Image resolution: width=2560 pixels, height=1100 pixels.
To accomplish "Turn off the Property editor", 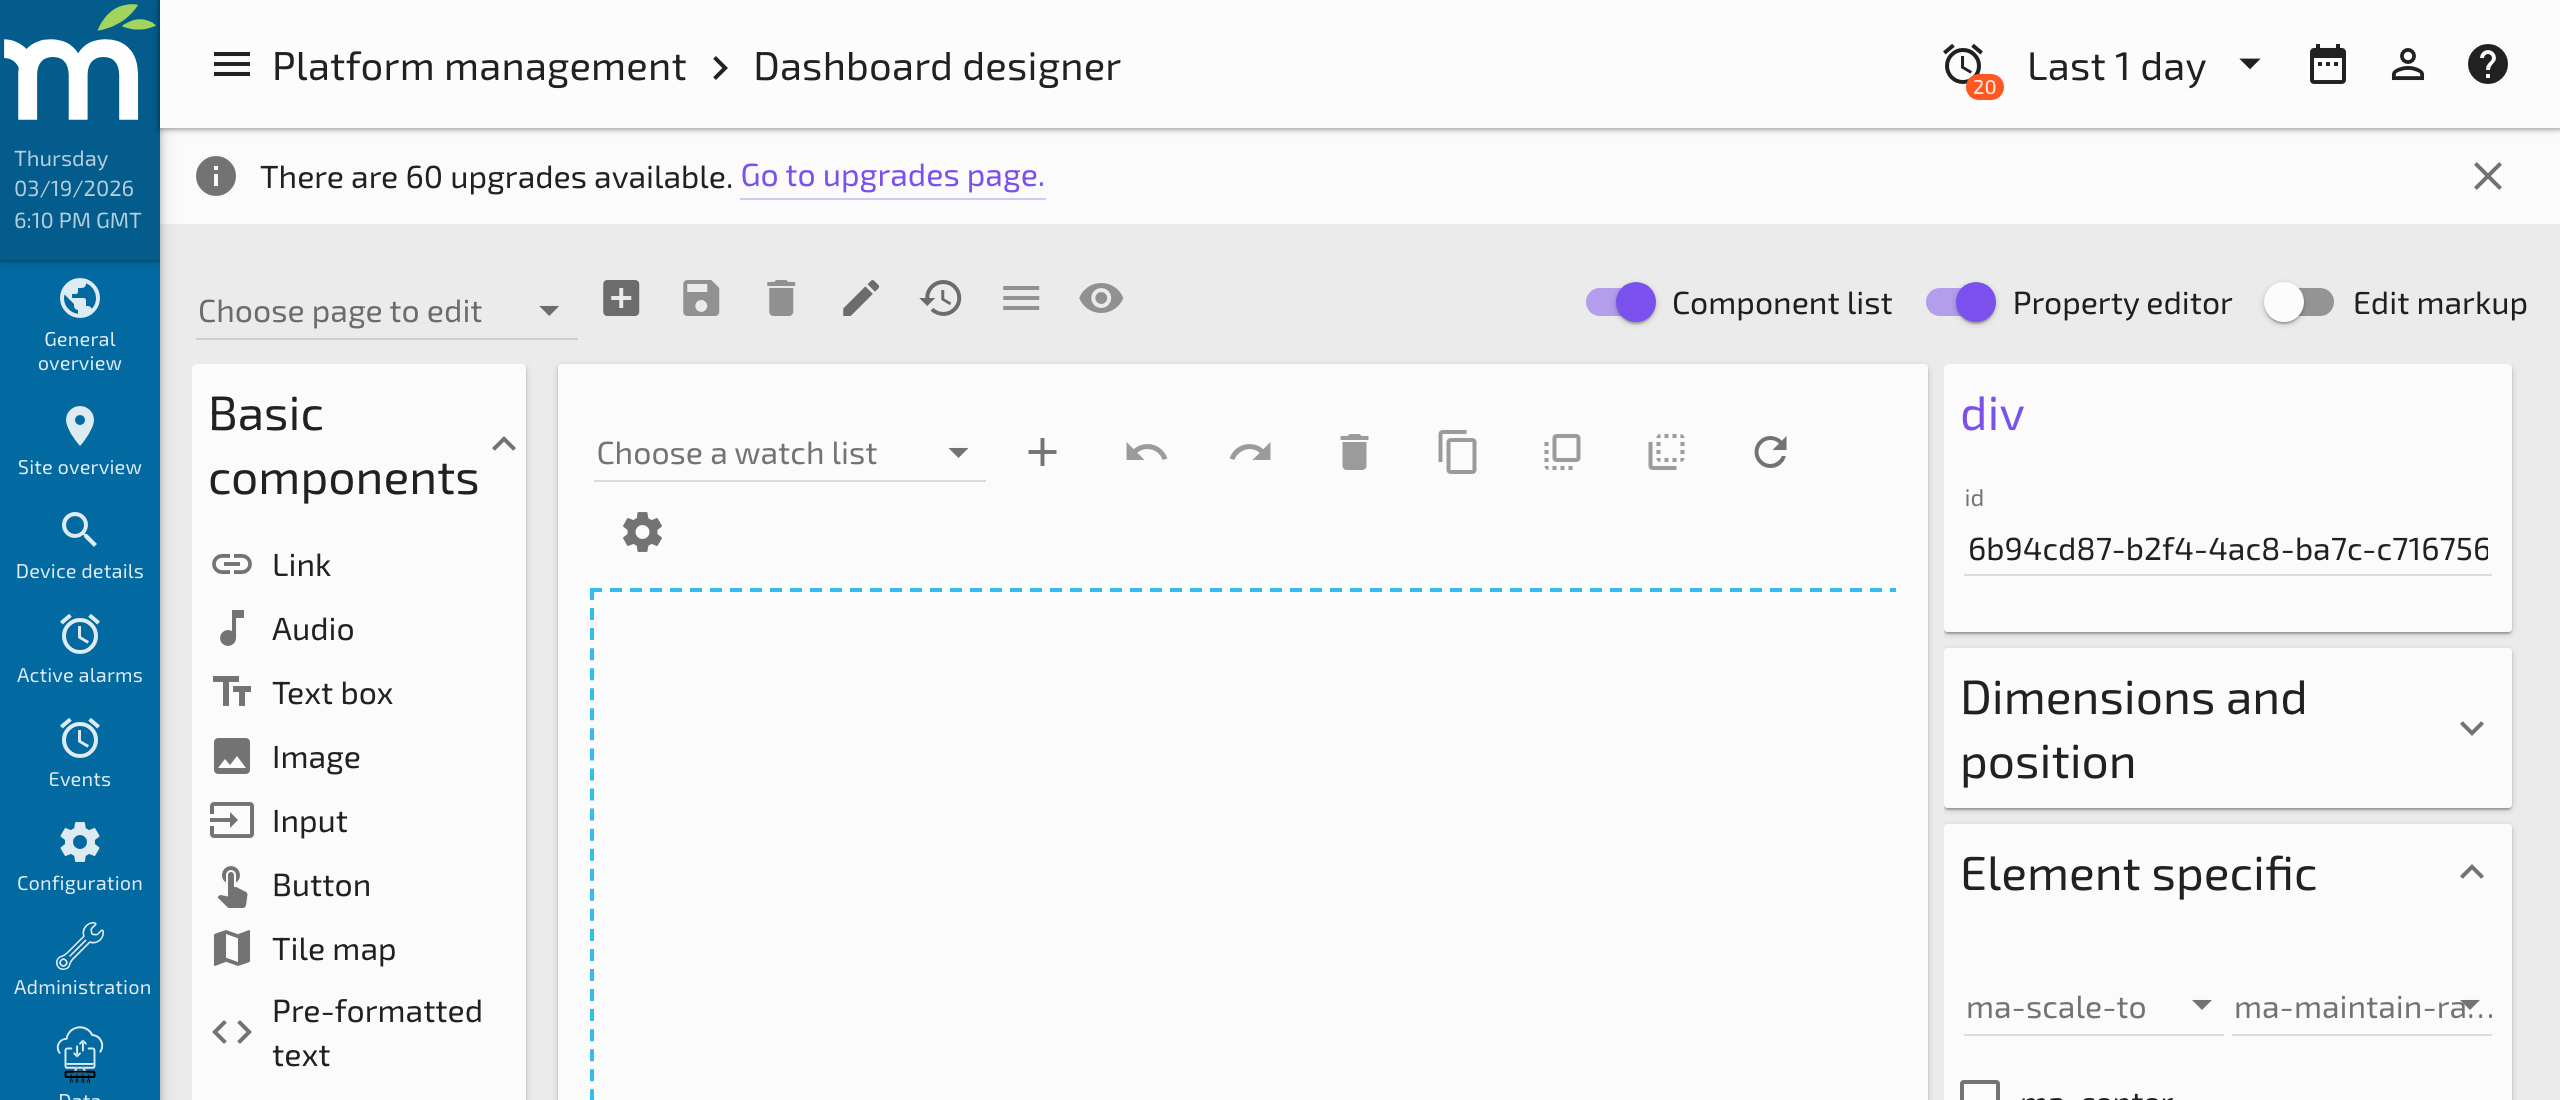I will pyautogui.click(x=1957, y=302).
